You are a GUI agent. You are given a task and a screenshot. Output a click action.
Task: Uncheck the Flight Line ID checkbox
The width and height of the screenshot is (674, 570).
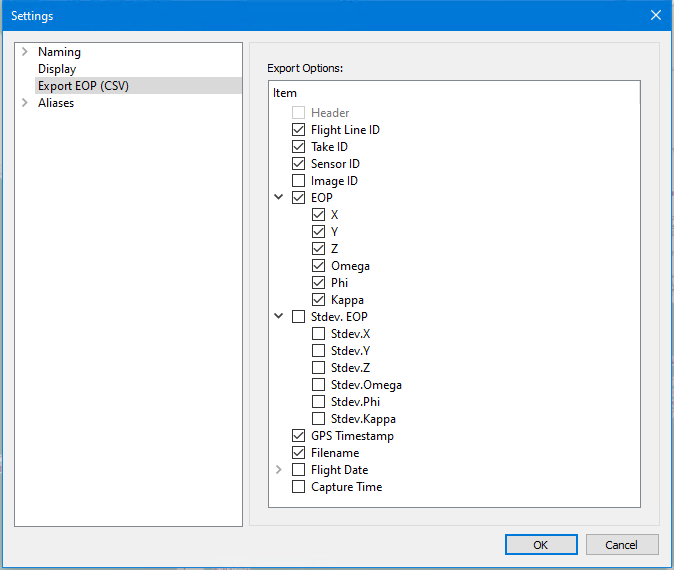click(x=298, y=130)
